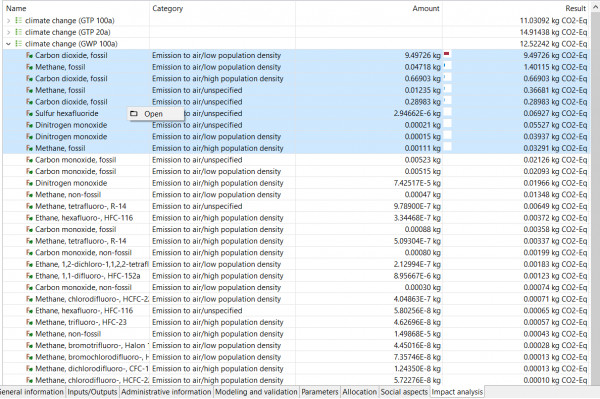Click the climate change (GWP 100a) category icon
The height and width of the screenshot is (399, 600).
[18, 44]
